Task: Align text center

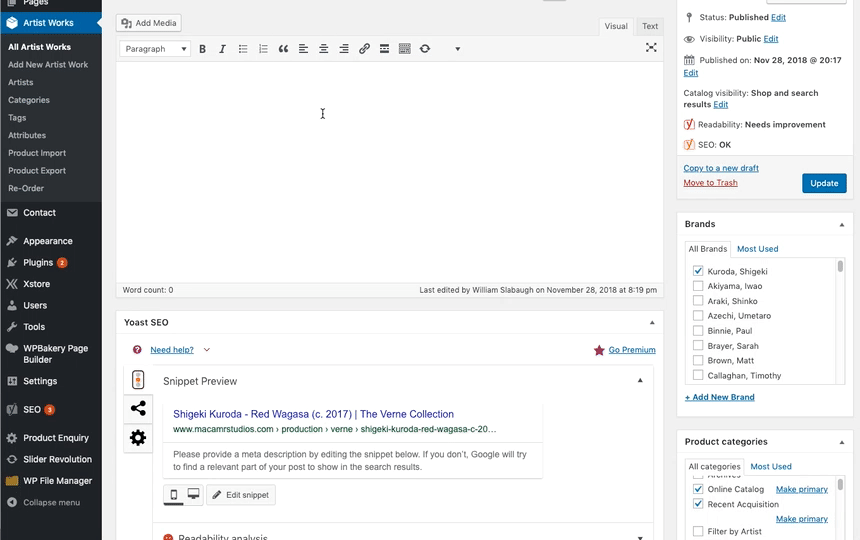Action: [x=324, y=49]
